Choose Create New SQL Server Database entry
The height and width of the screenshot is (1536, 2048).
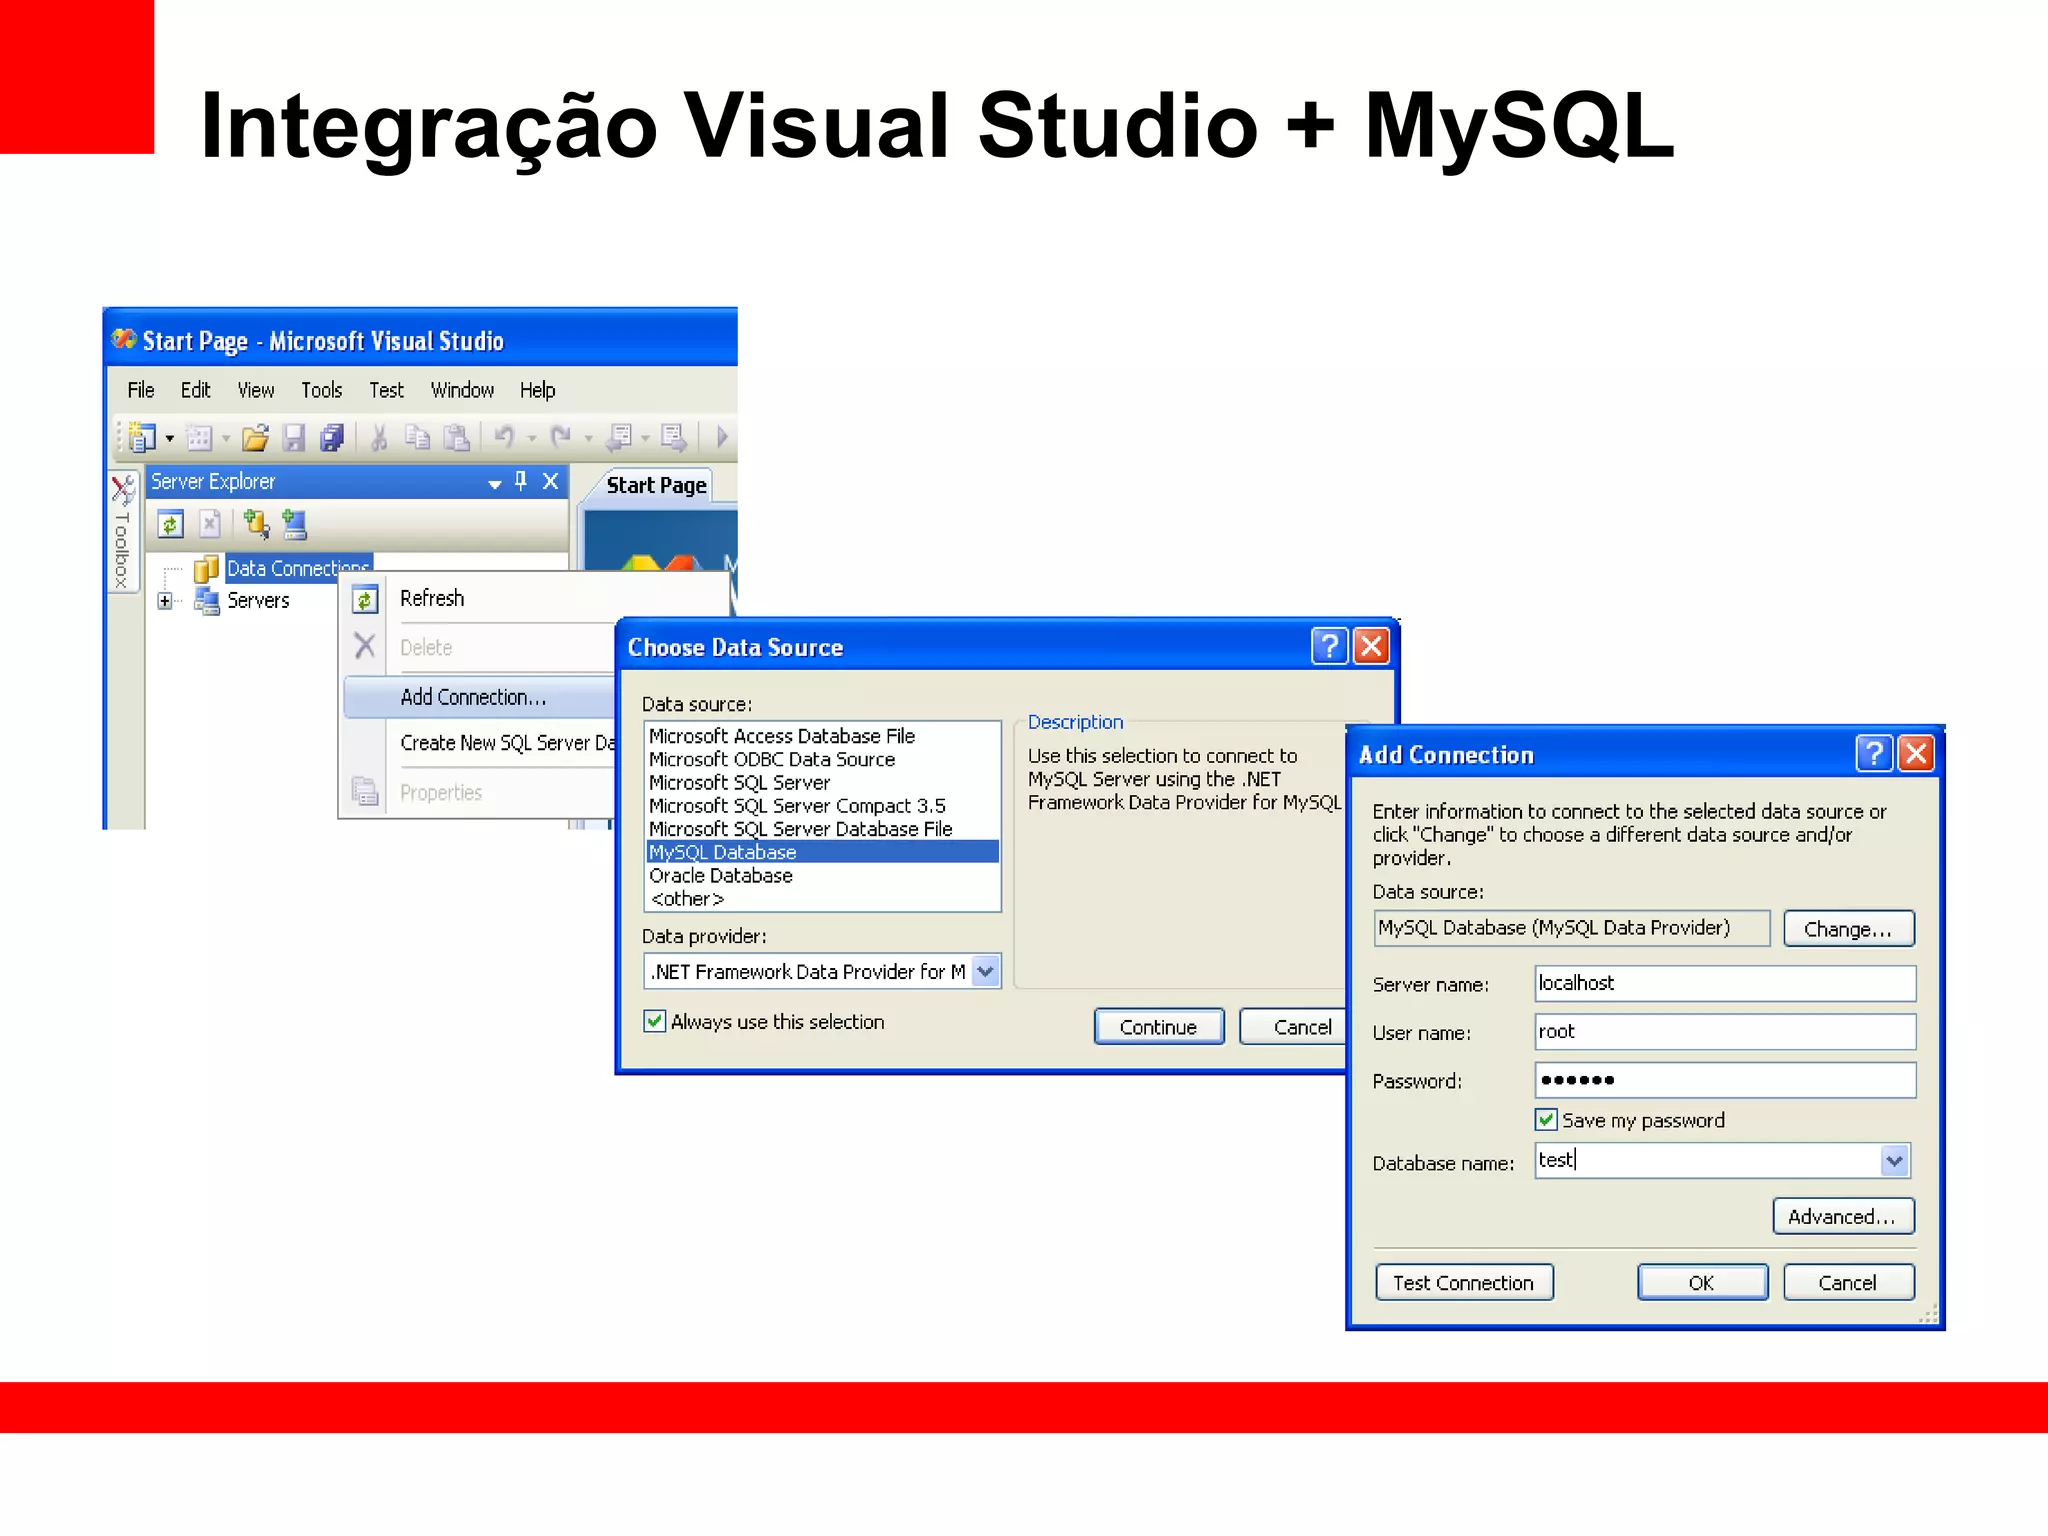(480, 743)
